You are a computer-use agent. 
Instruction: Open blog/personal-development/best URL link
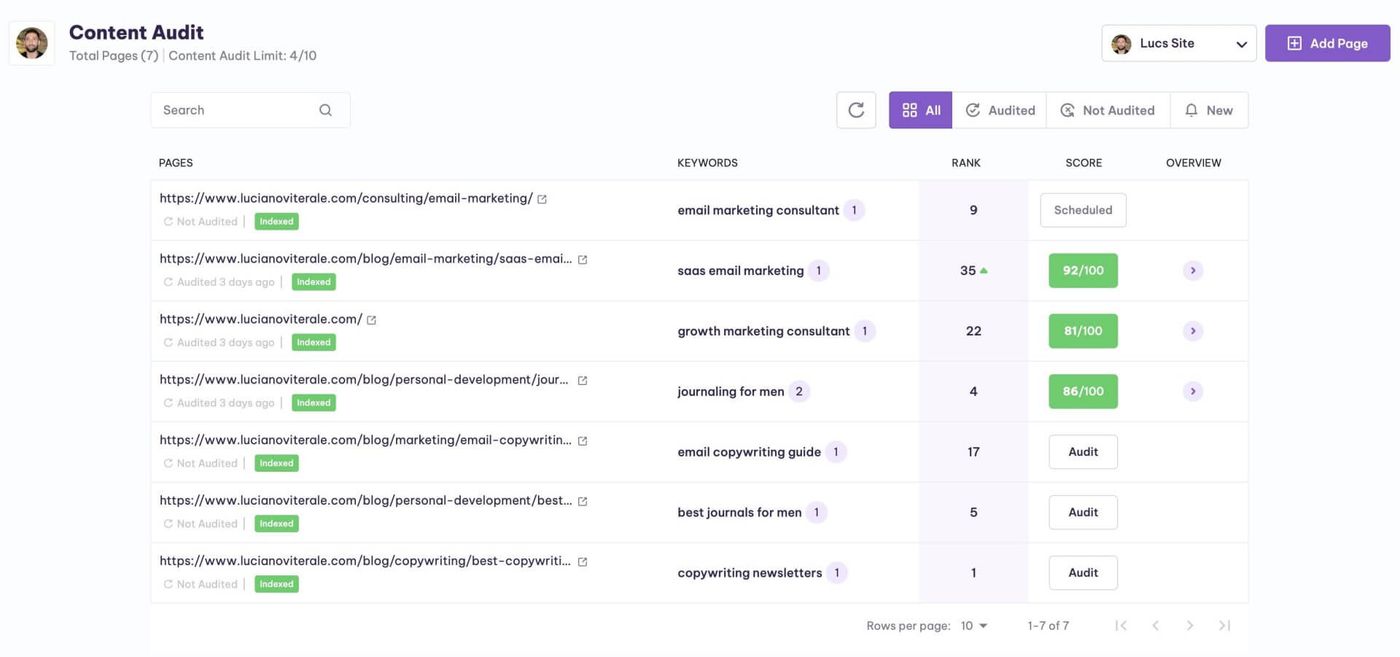tap(366, 501)
